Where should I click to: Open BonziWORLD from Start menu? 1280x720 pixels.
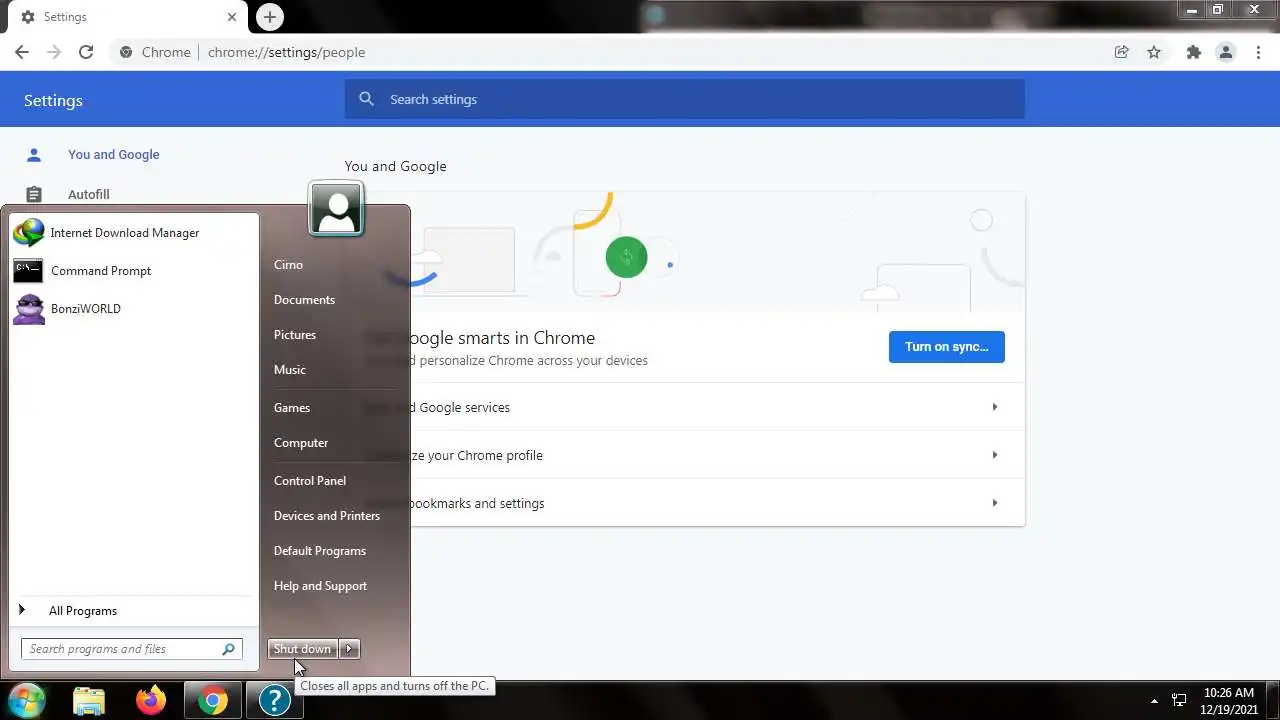tap(132, 309)
